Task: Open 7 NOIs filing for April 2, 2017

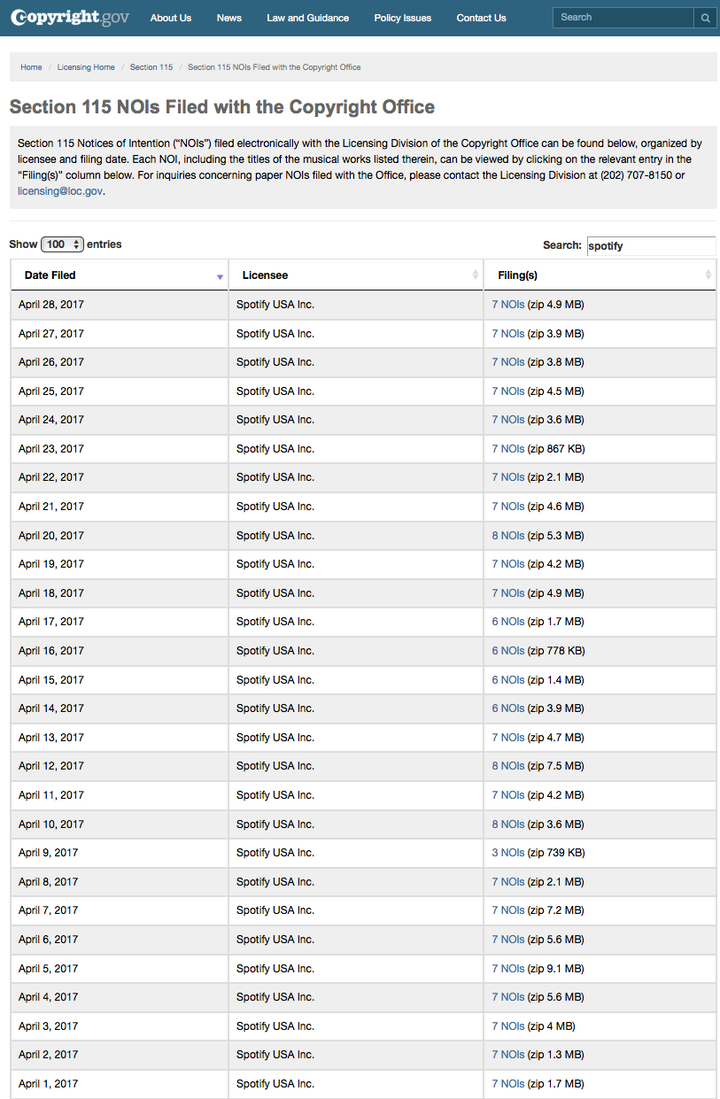Action: pyautogui.click(x=508, y=1054)
